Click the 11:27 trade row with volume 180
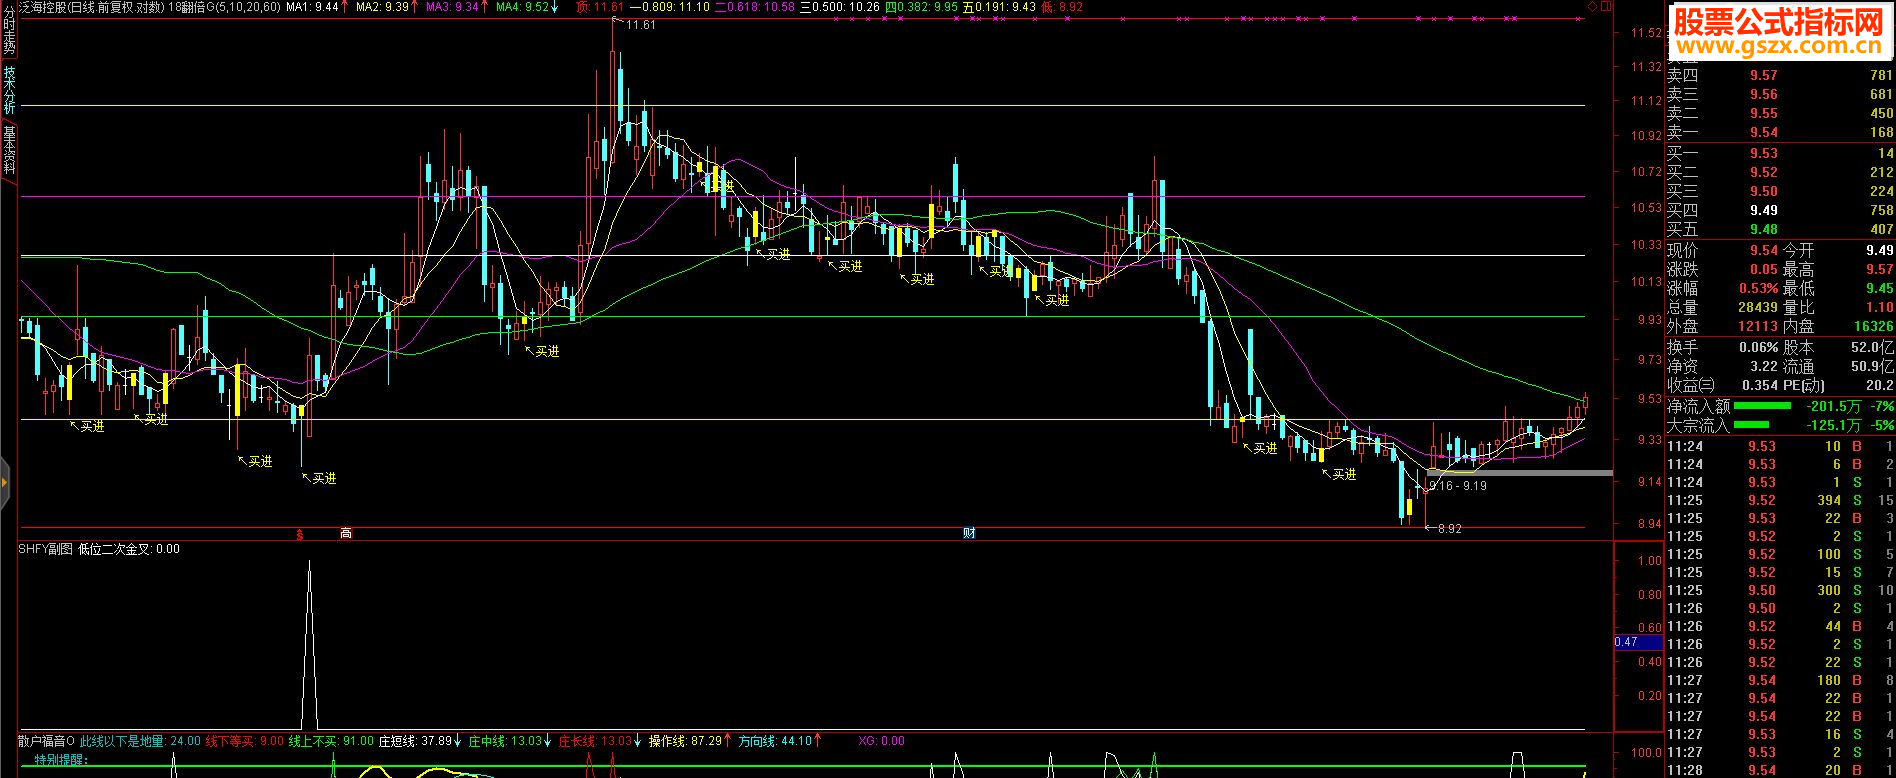This screenshot has height=778, width=1896. (x=1780, y=680)
